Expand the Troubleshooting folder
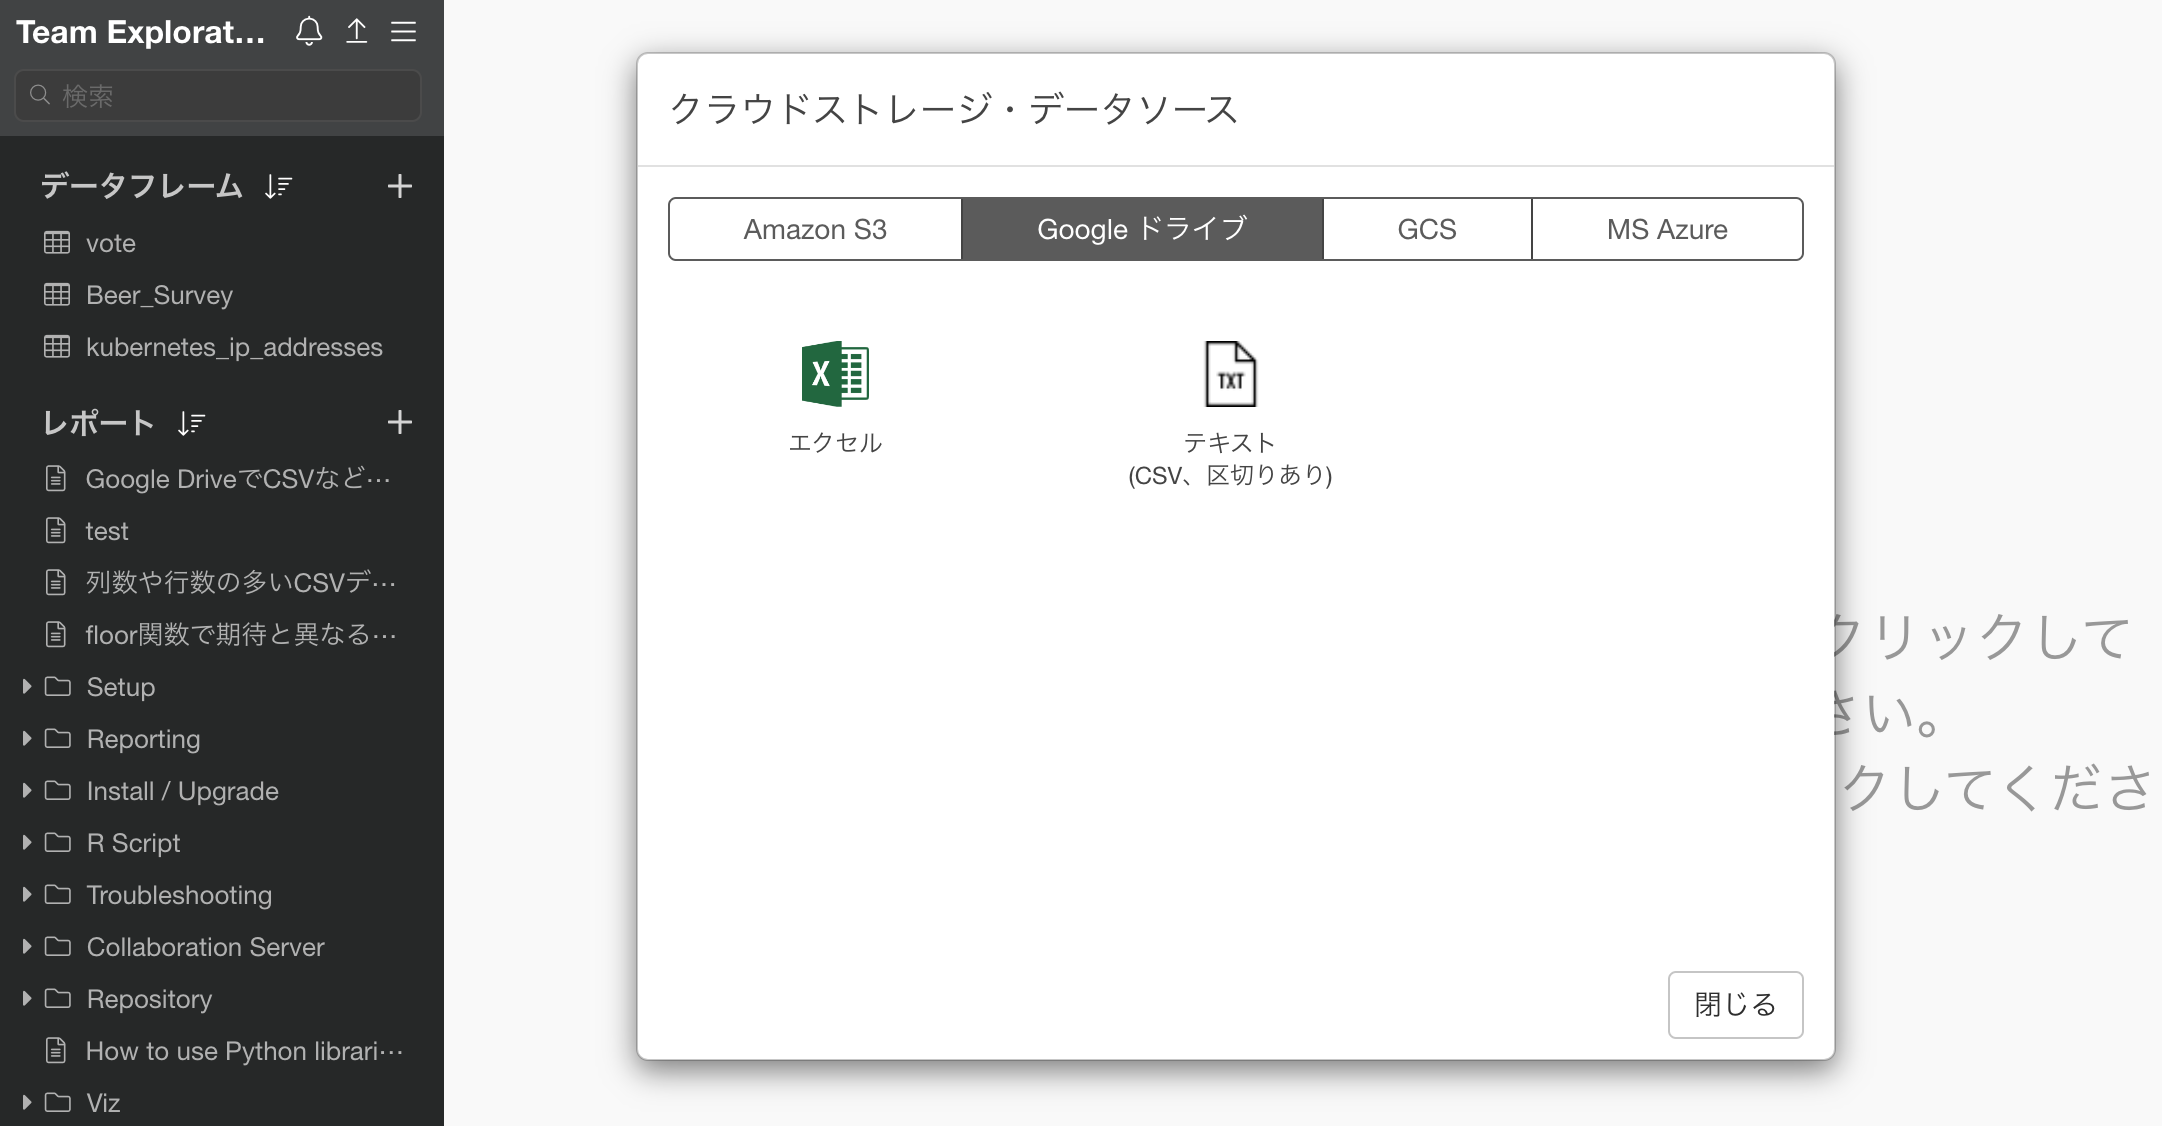 (27, 894)
